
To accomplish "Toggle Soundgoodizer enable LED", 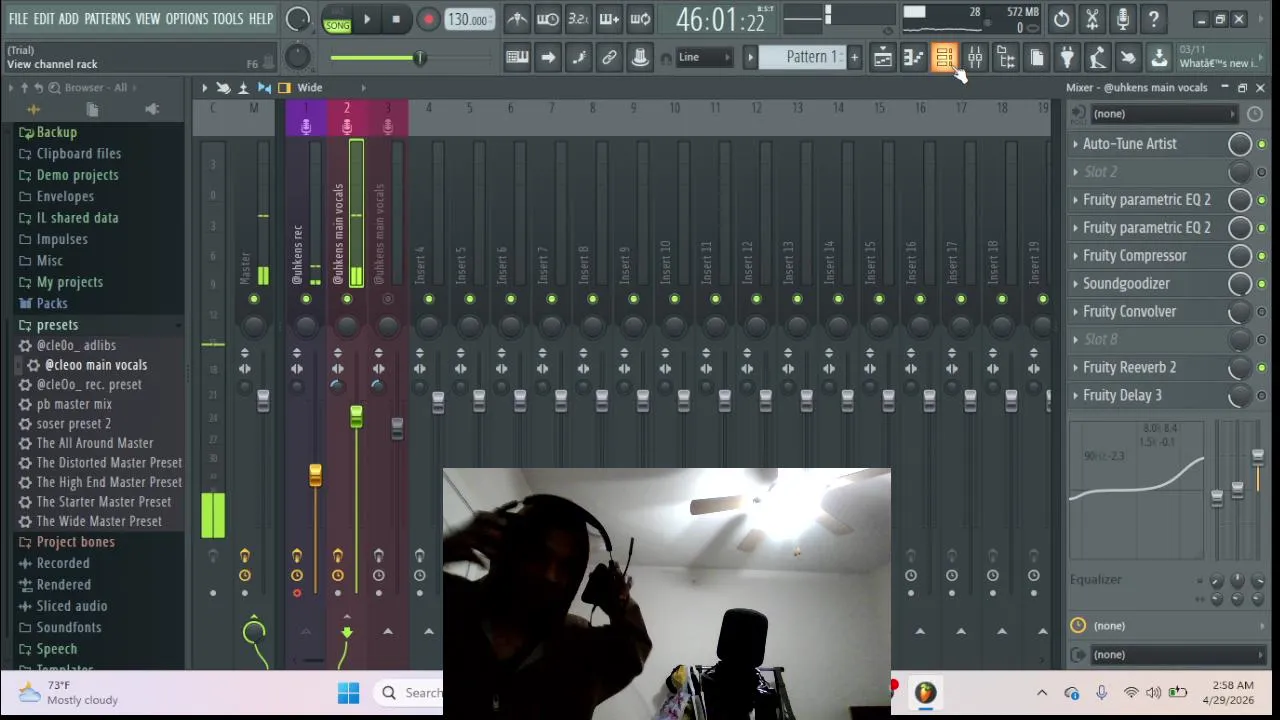I will click(1261, 285).
